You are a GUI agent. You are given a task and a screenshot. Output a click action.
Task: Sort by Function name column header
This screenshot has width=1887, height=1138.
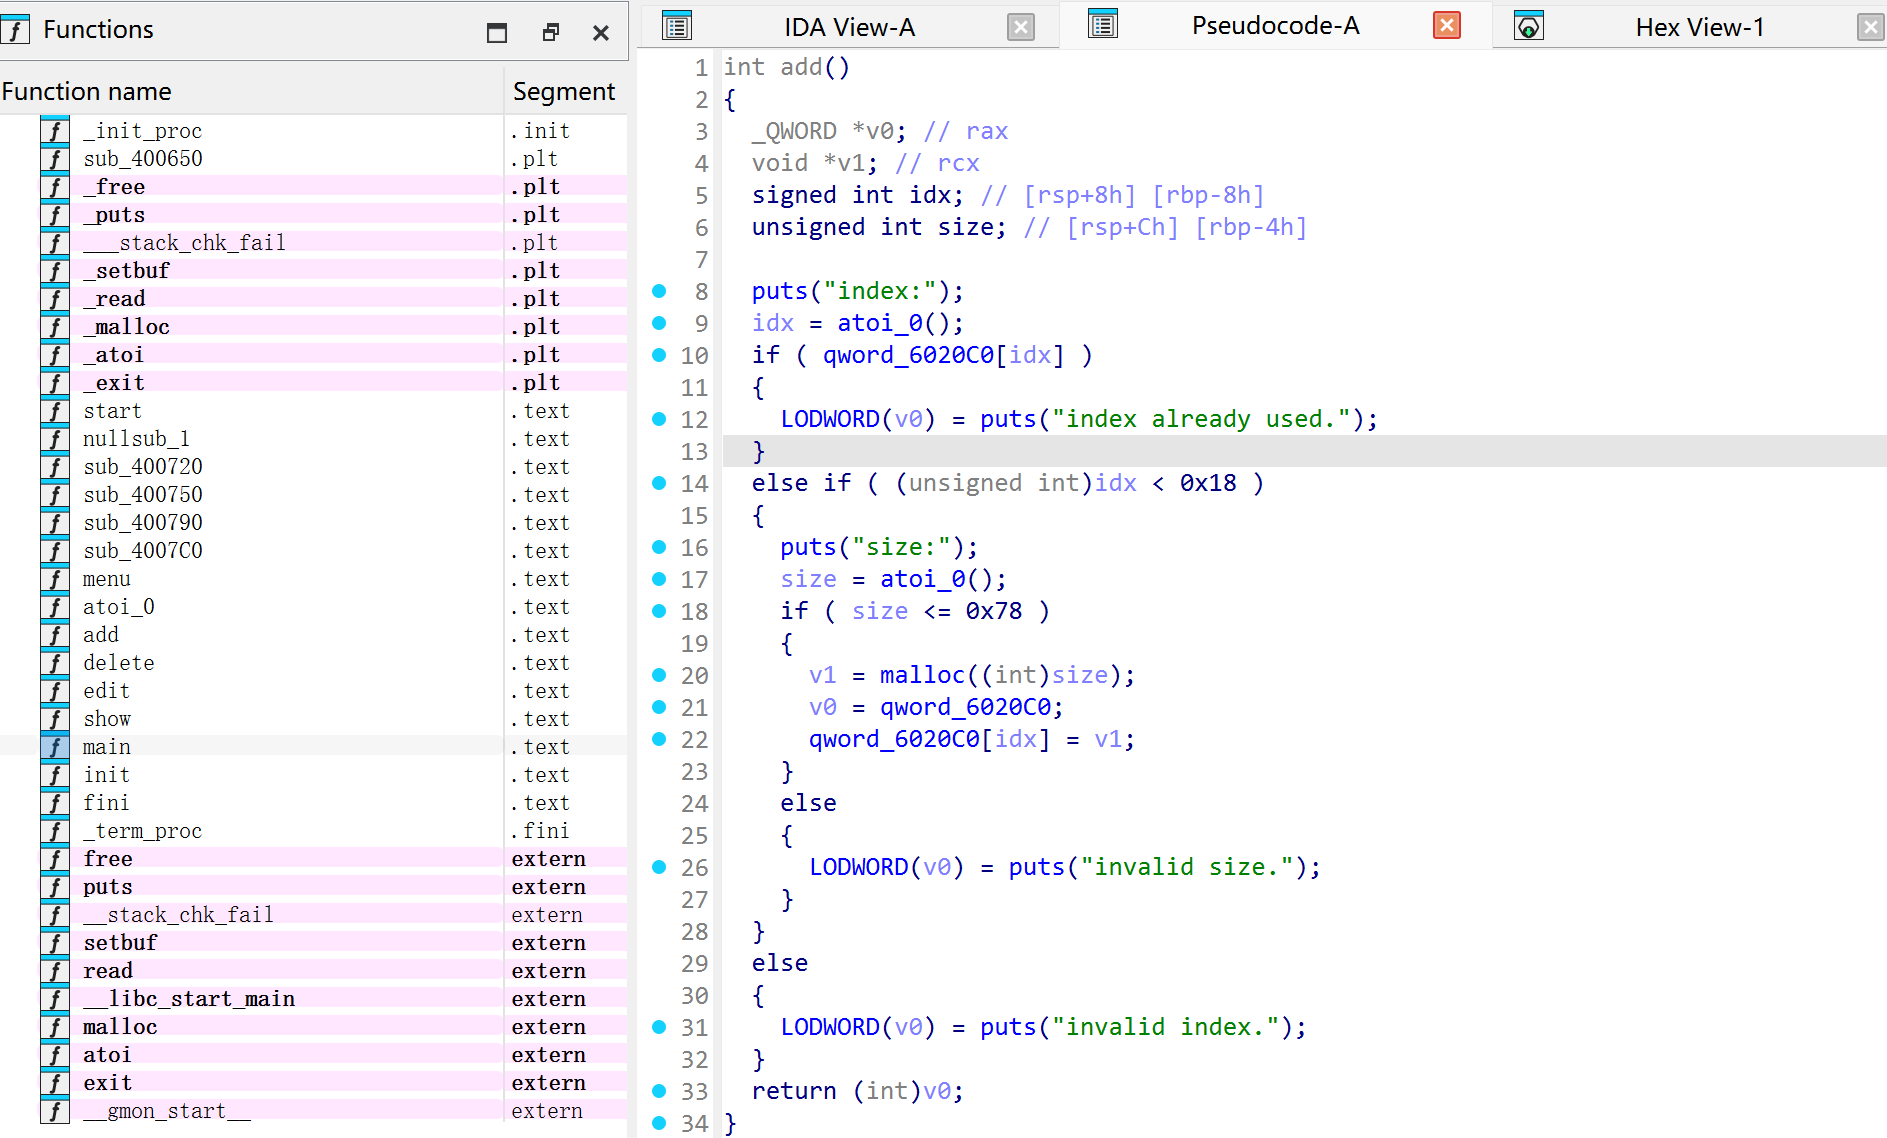click(x=250, y=91)
